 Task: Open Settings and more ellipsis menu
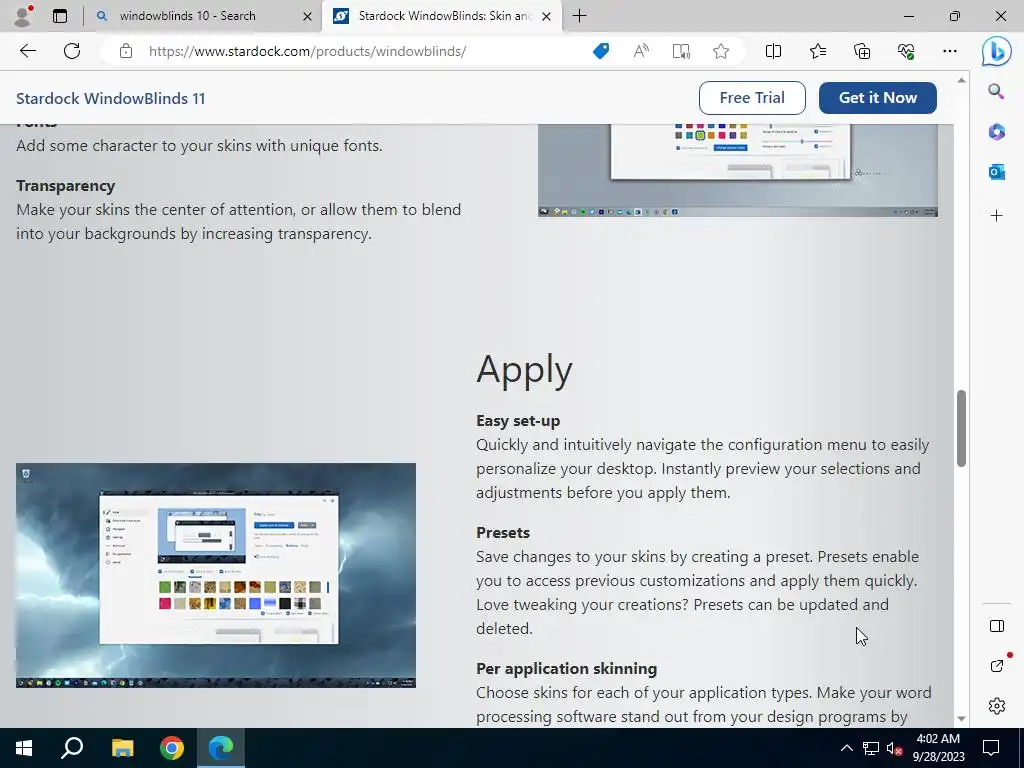[950, 51]
